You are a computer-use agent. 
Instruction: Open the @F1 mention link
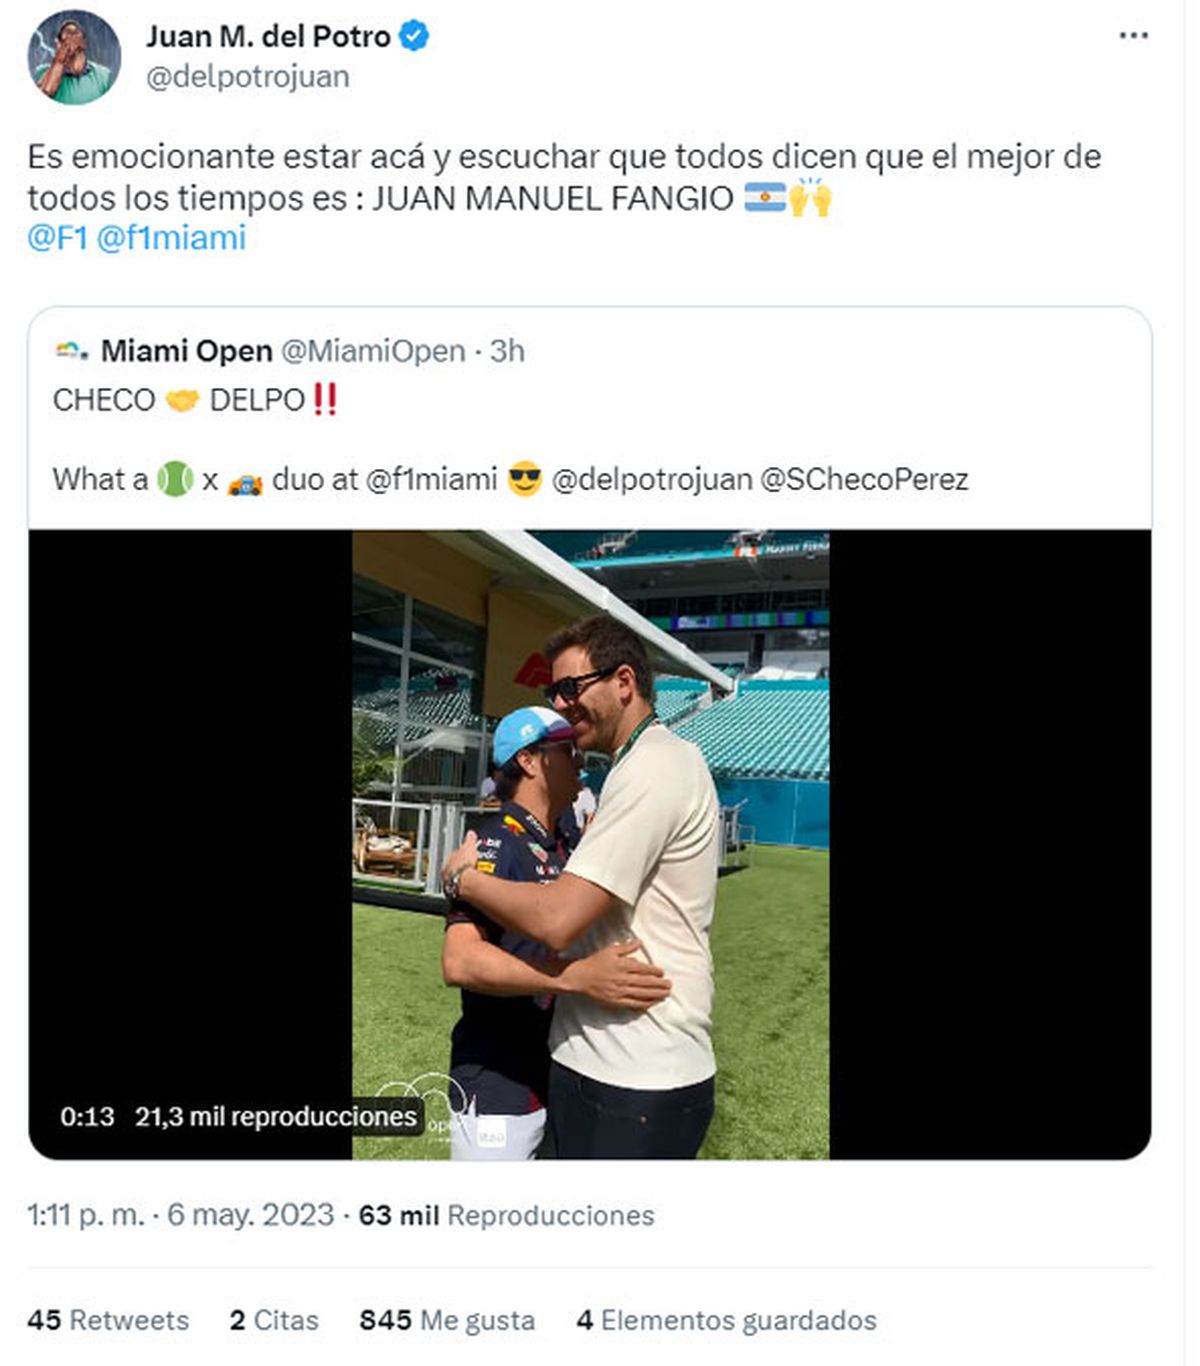[x=57, y=238]
